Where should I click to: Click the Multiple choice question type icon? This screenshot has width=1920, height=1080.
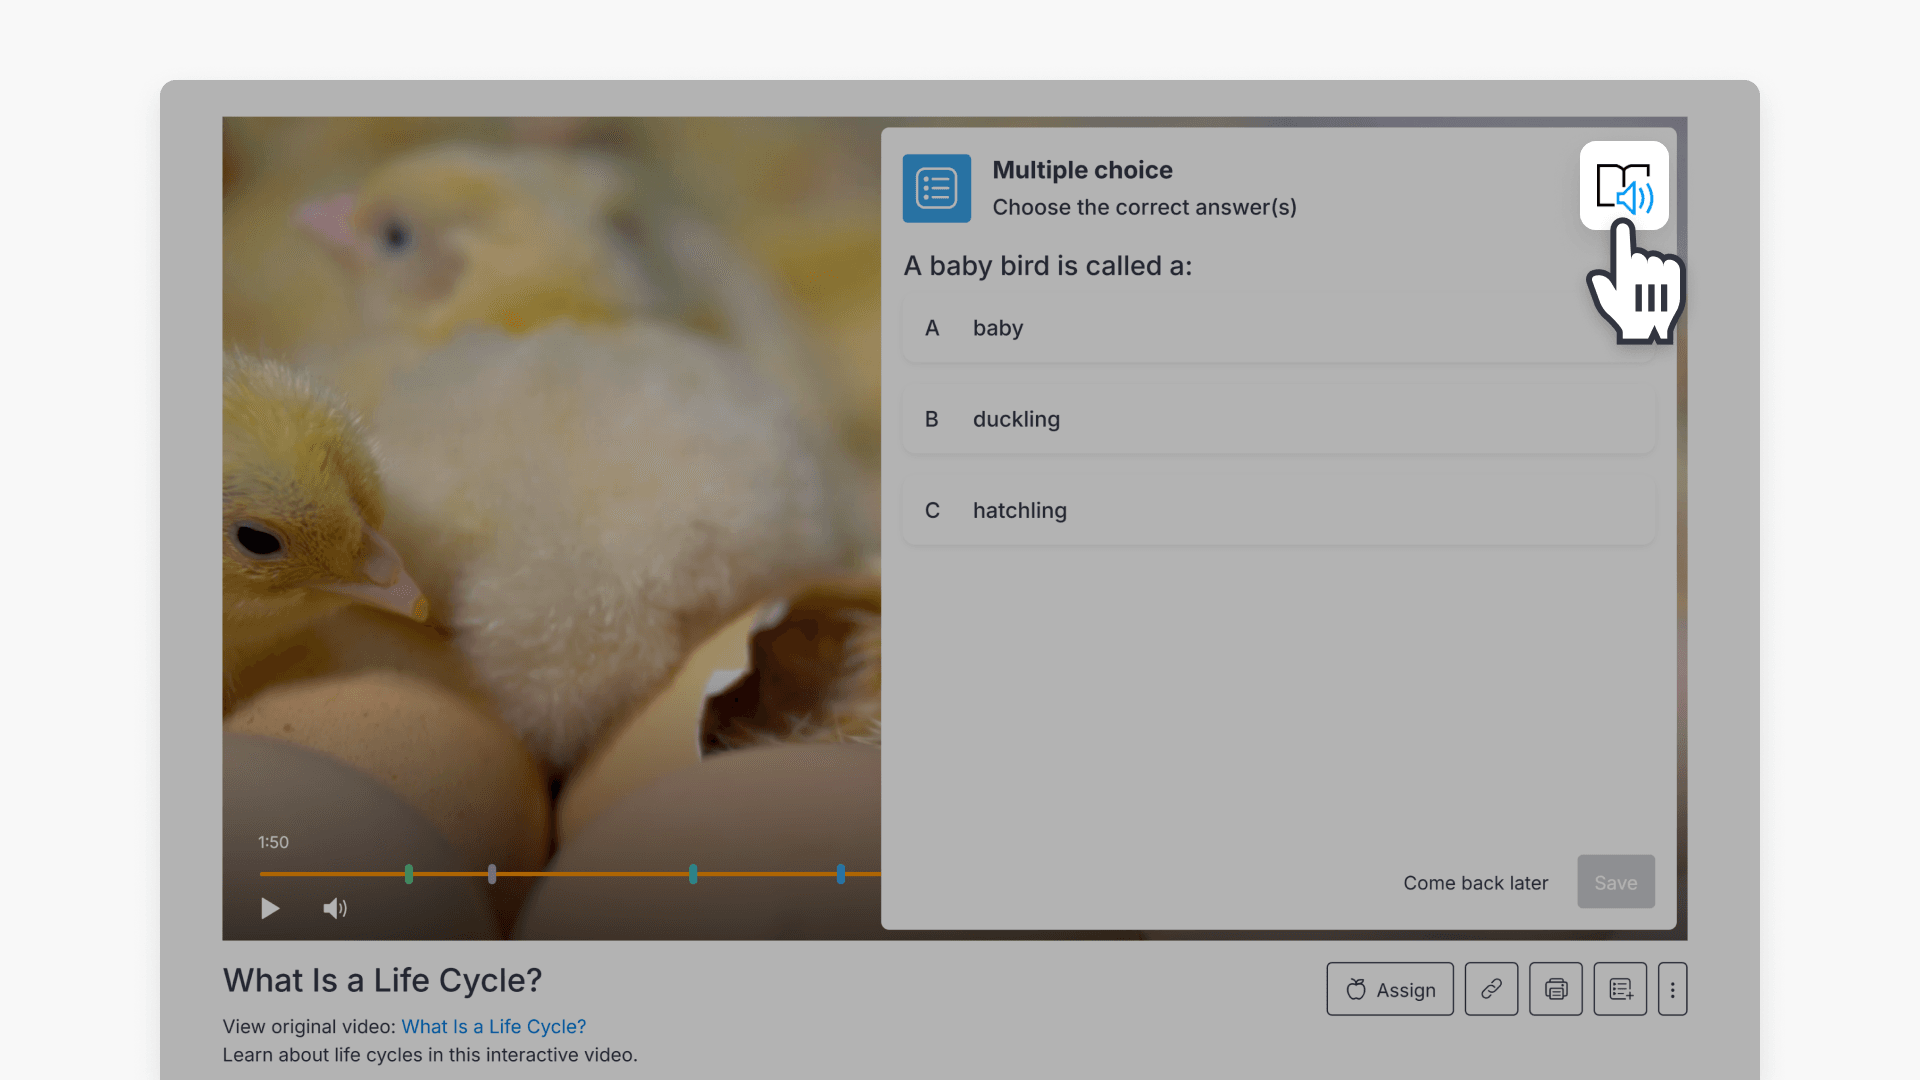(x=937, y=188)
